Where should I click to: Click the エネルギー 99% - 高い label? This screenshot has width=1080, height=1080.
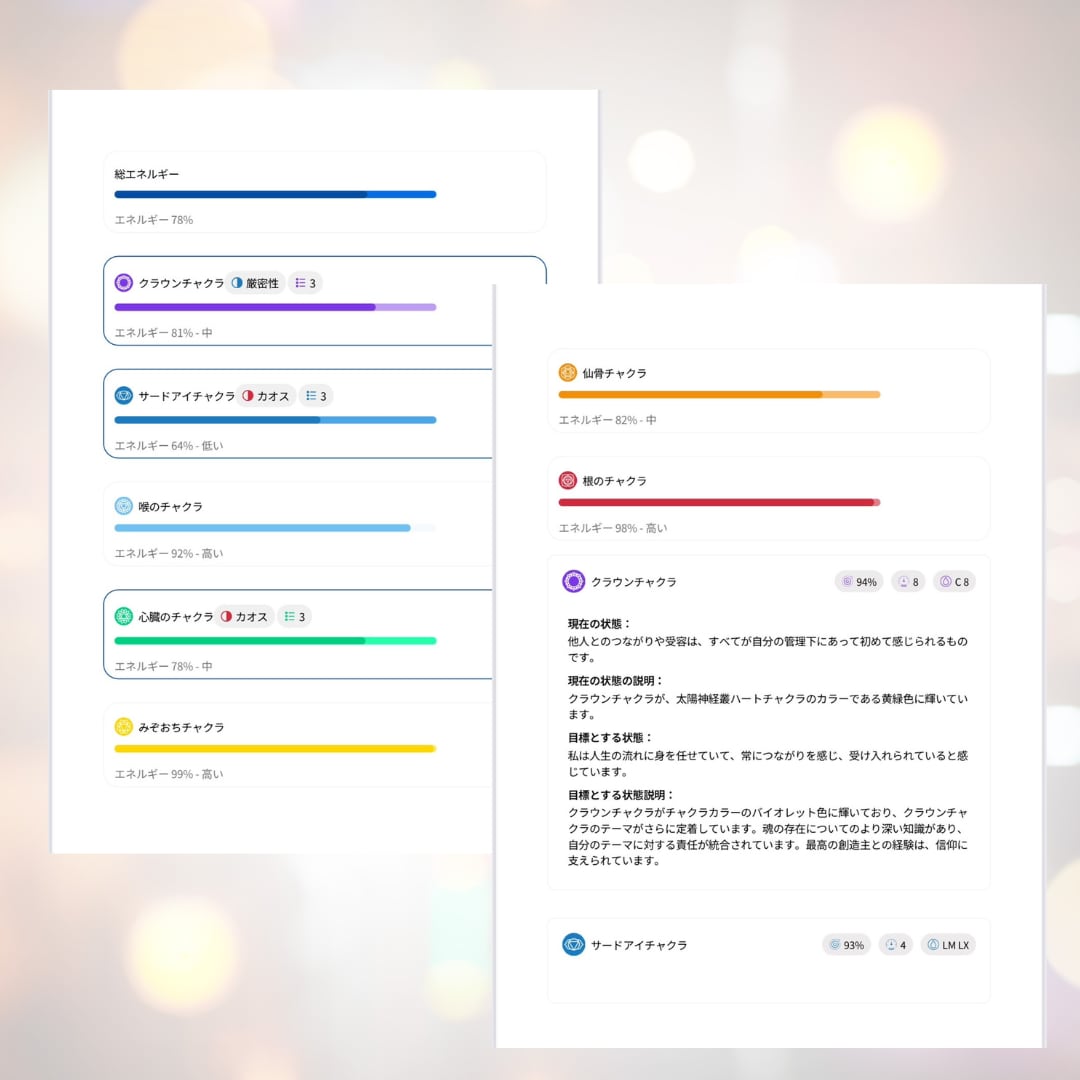pyautogui.click(x=169, y=774)
